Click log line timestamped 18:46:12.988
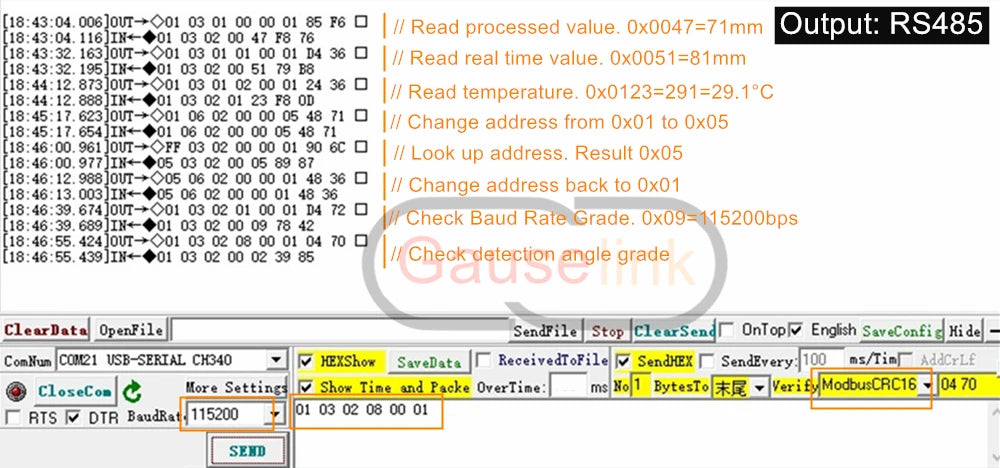1000x468 pixels. click(x=184, y=179)
